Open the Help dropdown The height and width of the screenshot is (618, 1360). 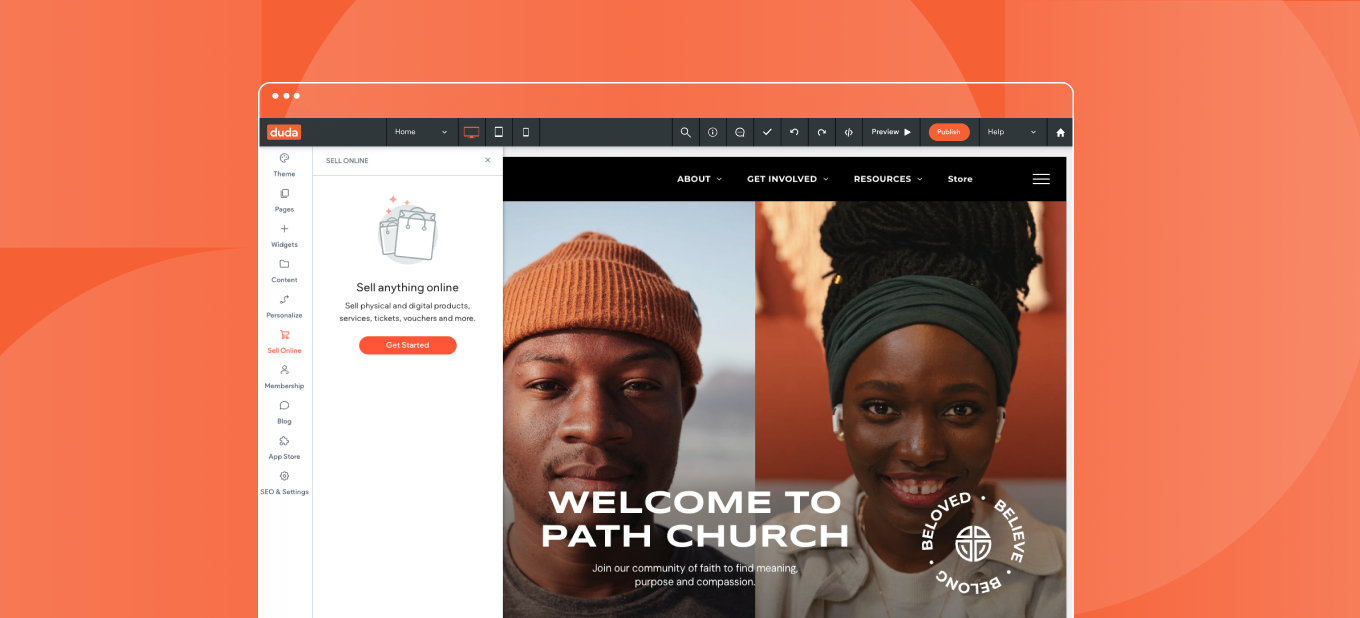(x=1012, y=132)
